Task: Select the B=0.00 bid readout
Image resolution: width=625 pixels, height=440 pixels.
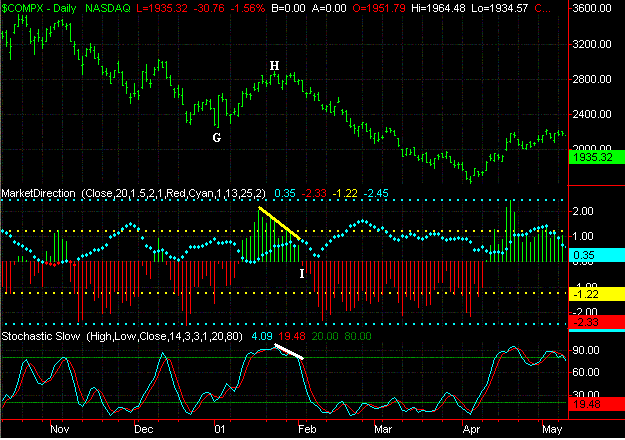Action: tap(289, 8)
